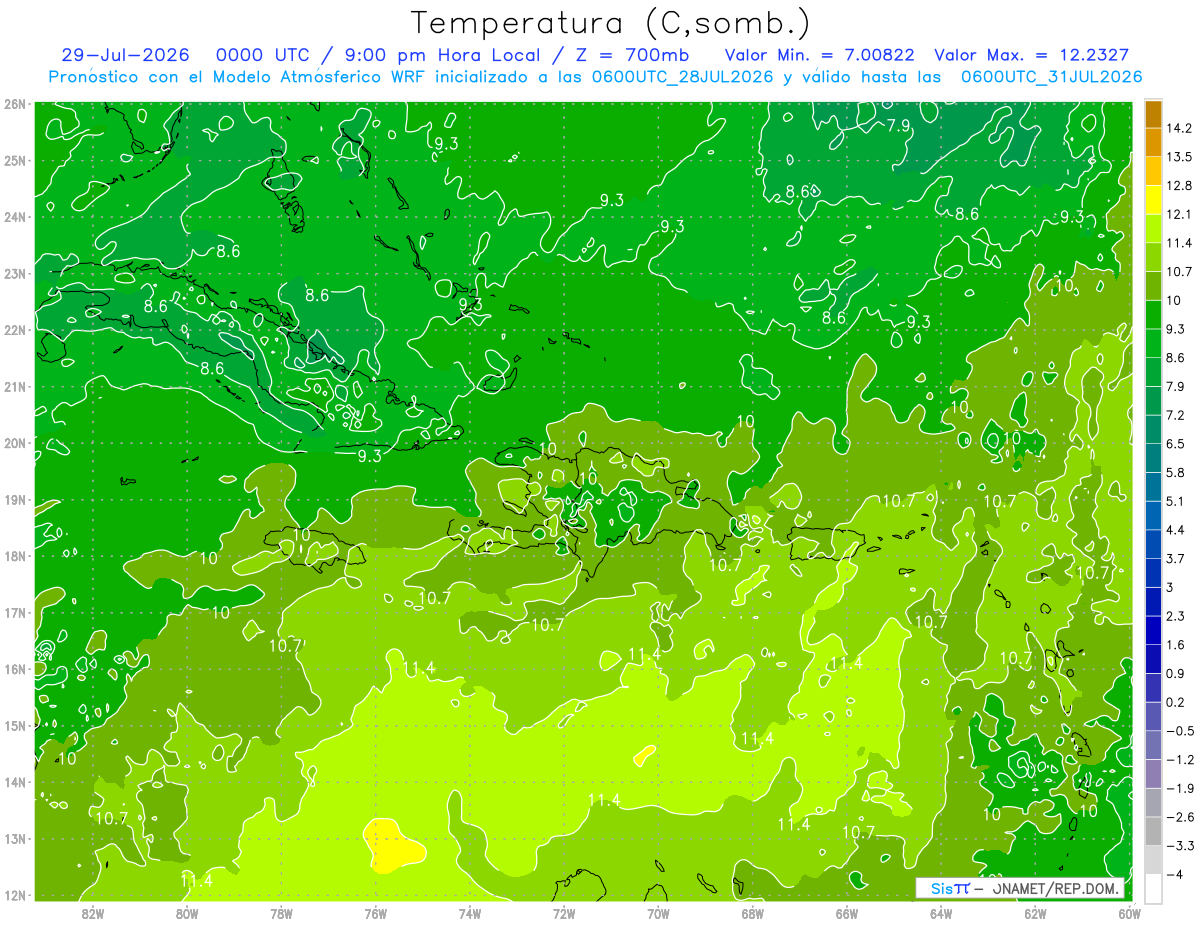This screenshot has width=1200, height=927.
Task: Click the "74W" longitude axis label
Action: tap(470, 913)
